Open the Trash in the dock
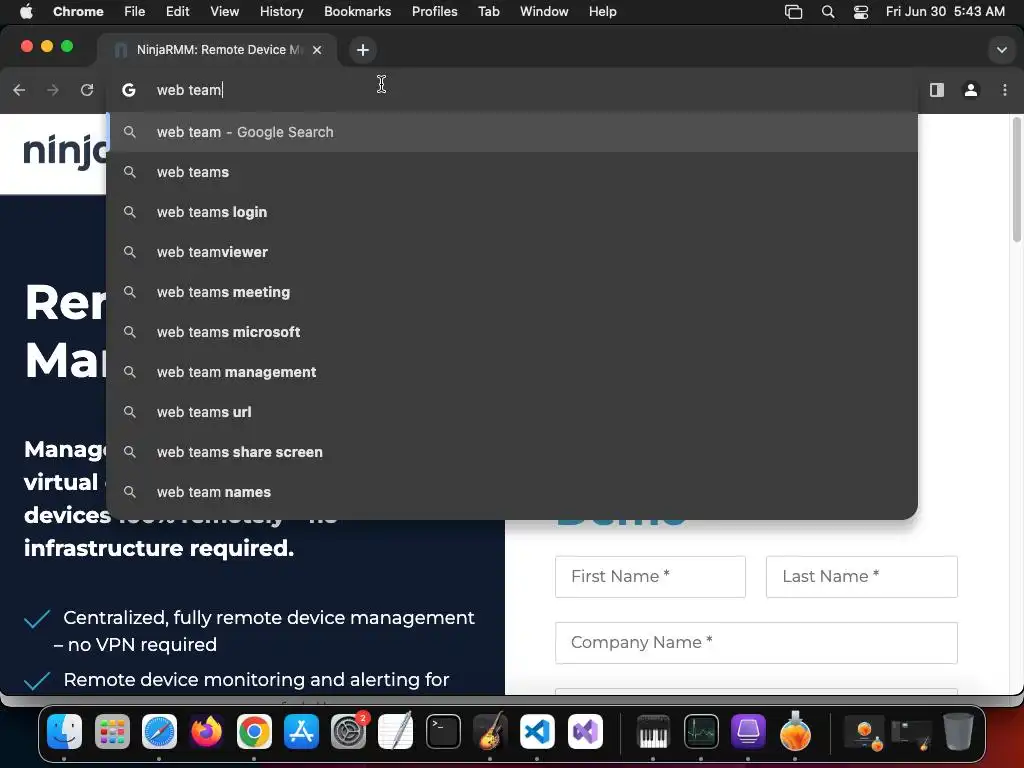1024x768 pixels. (958, 731)
